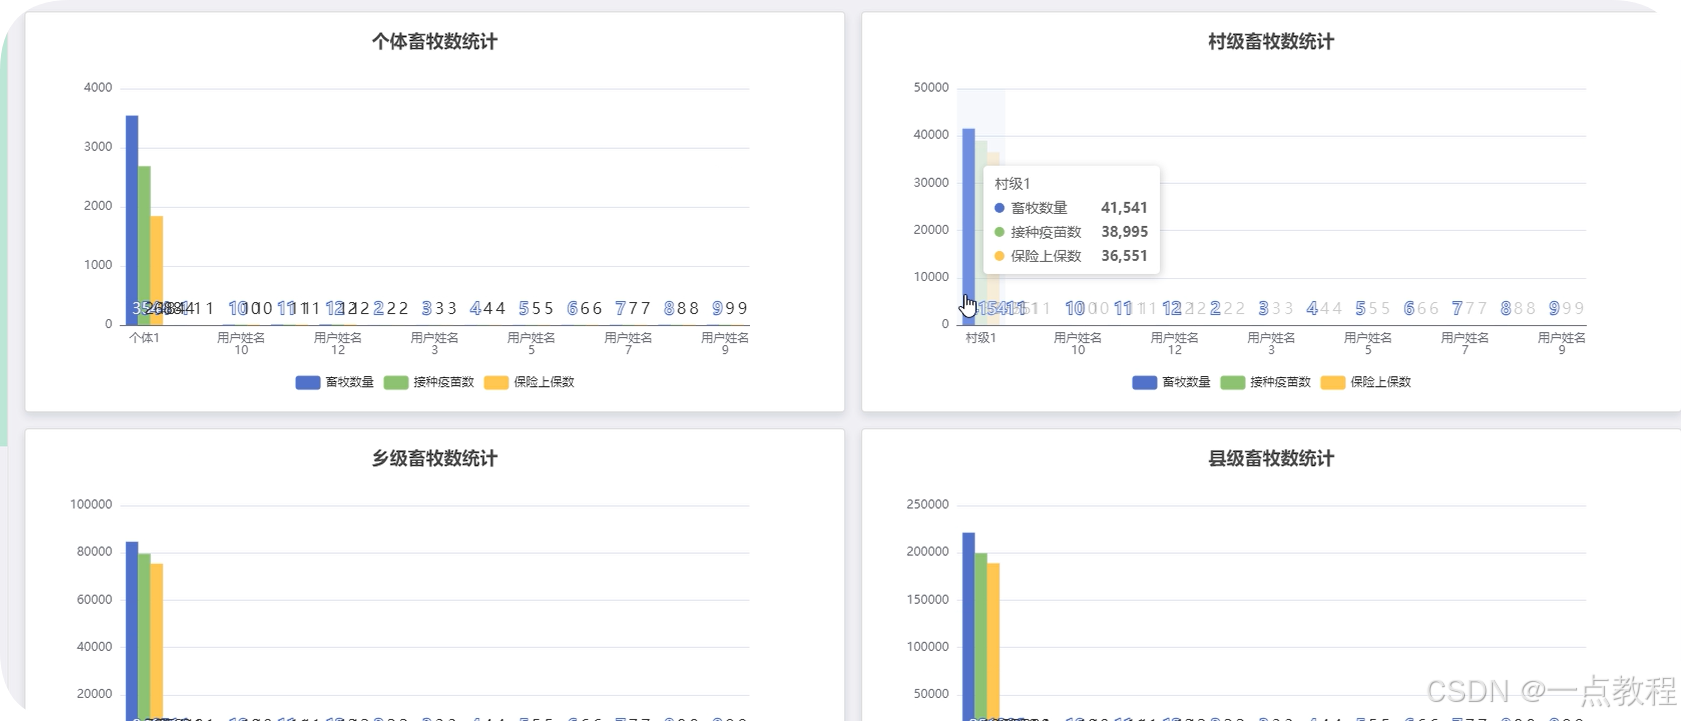Image resolution: width=1681 pixels, height=721 pixels.
Task: Click the 村级畜牧数统计 chart title
Action: pos(1271,41)
